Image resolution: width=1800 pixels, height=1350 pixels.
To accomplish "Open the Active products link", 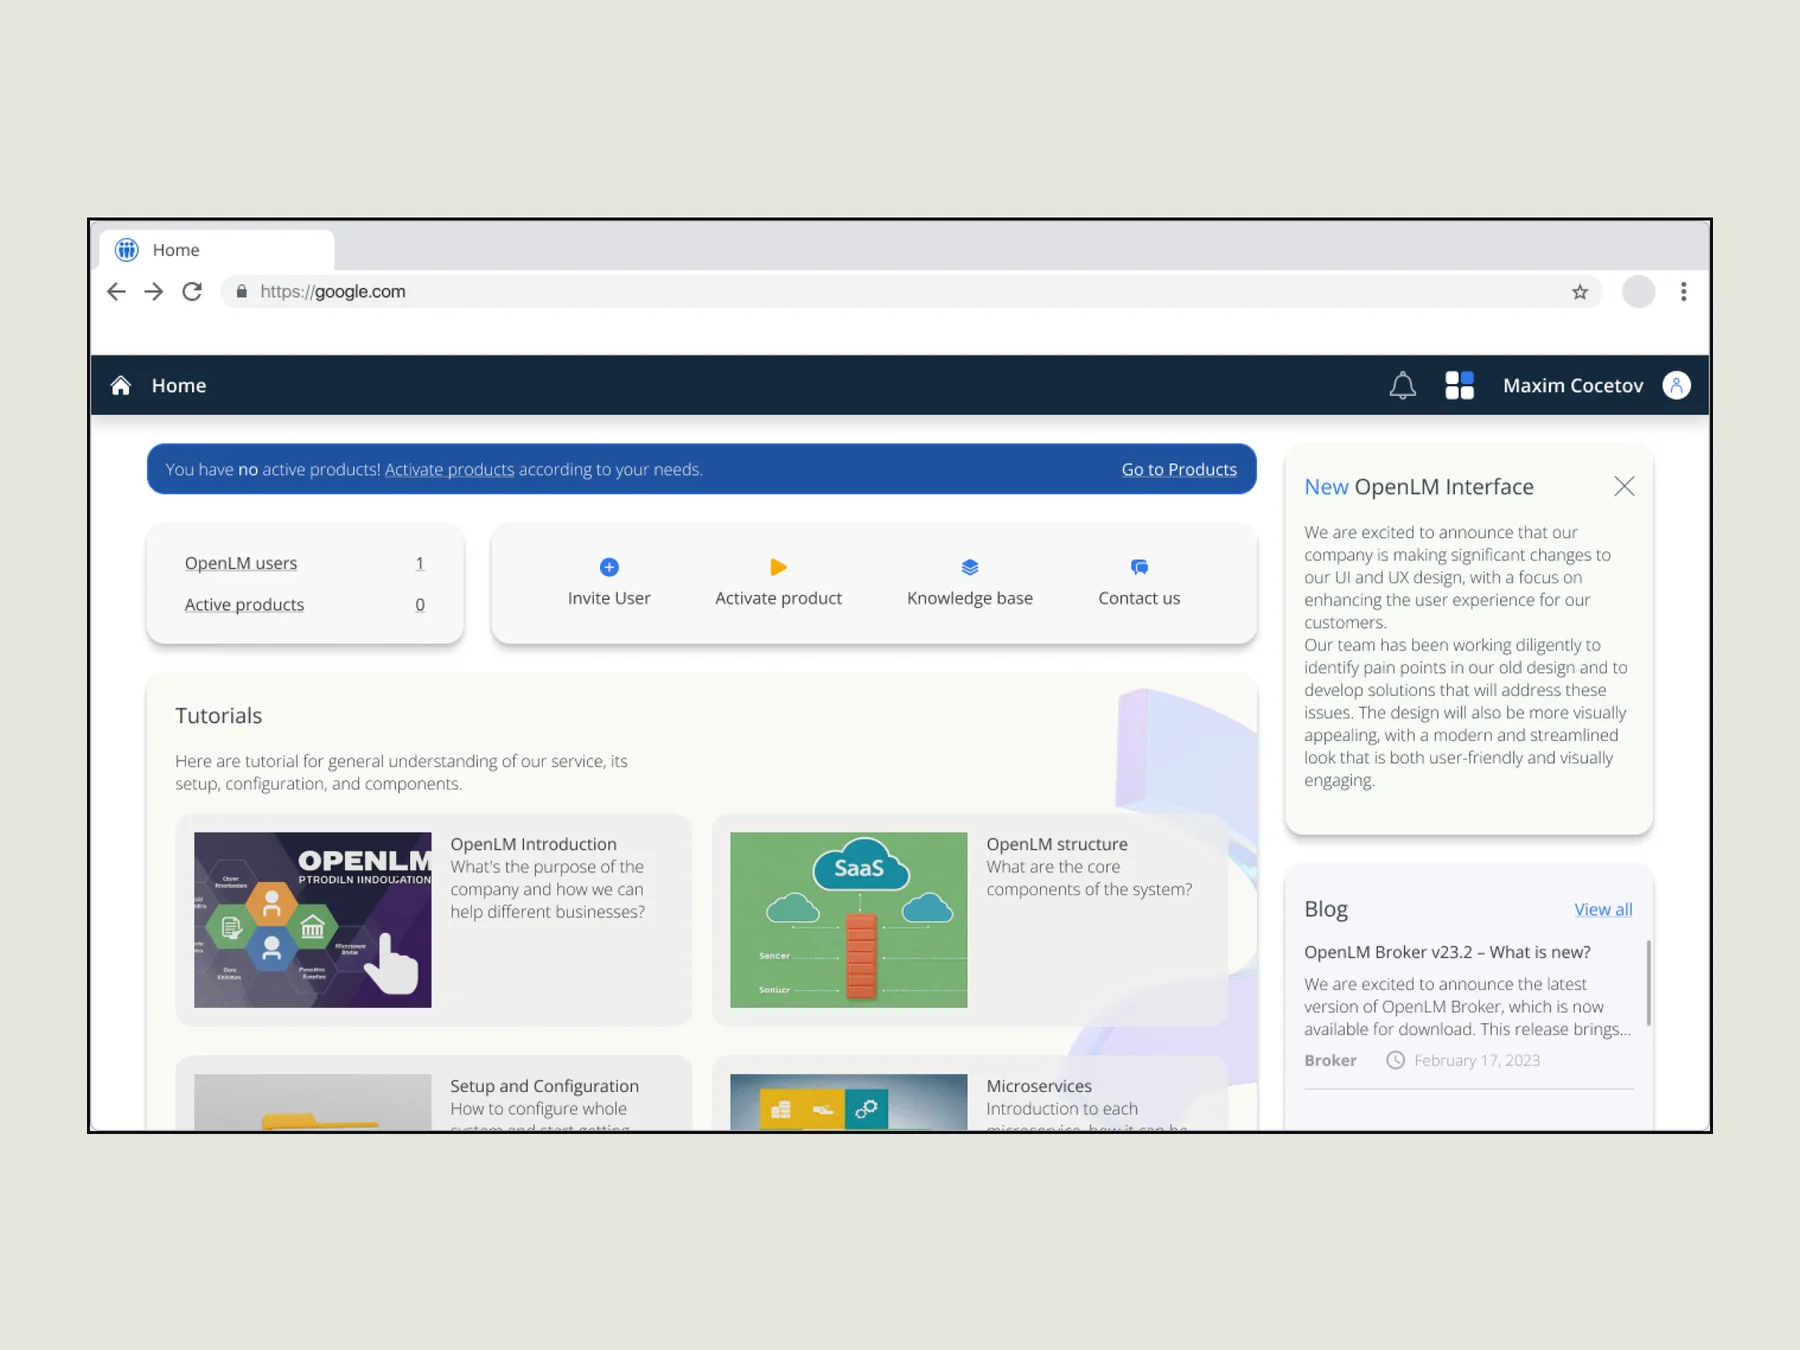I will pyautogui.click(x=244, y=604).
